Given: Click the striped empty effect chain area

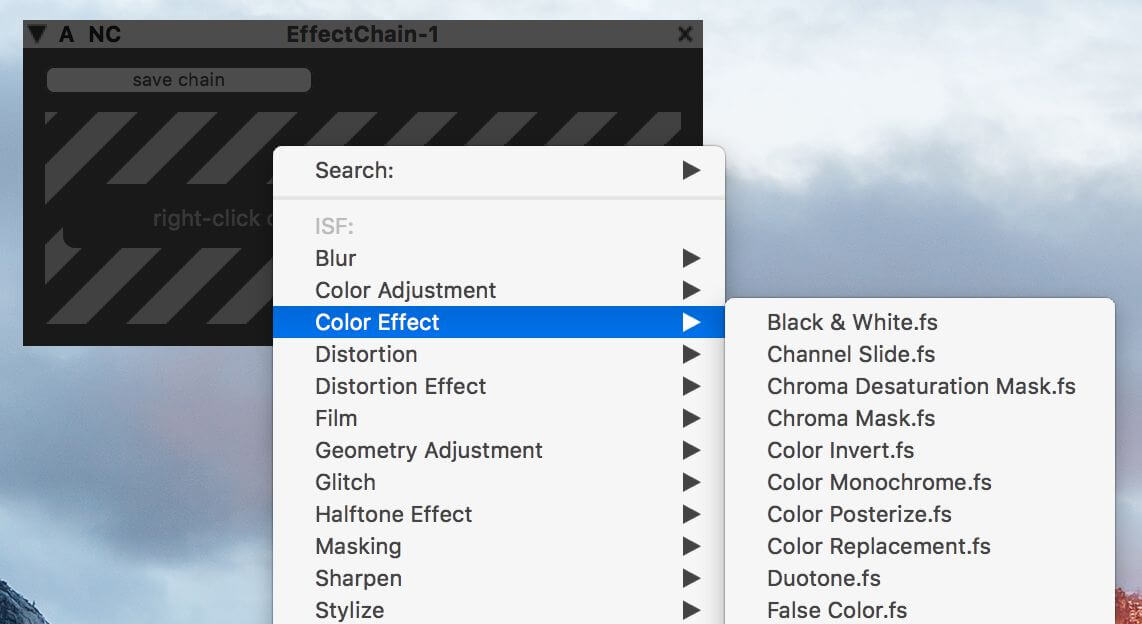Looking at the screenshot, I should (x=160, y=218).
